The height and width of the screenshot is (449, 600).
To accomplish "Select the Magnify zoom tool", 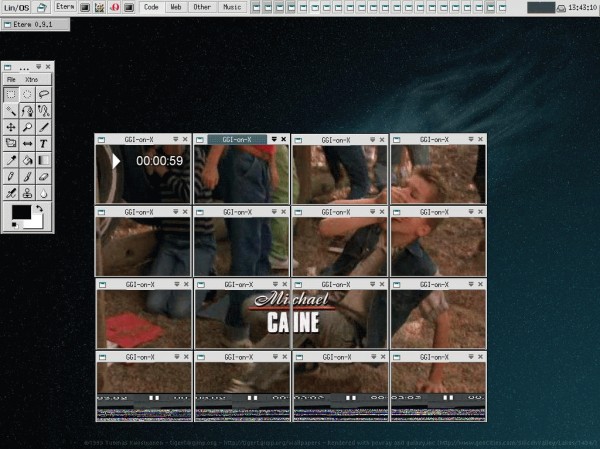I will [27, 127].
